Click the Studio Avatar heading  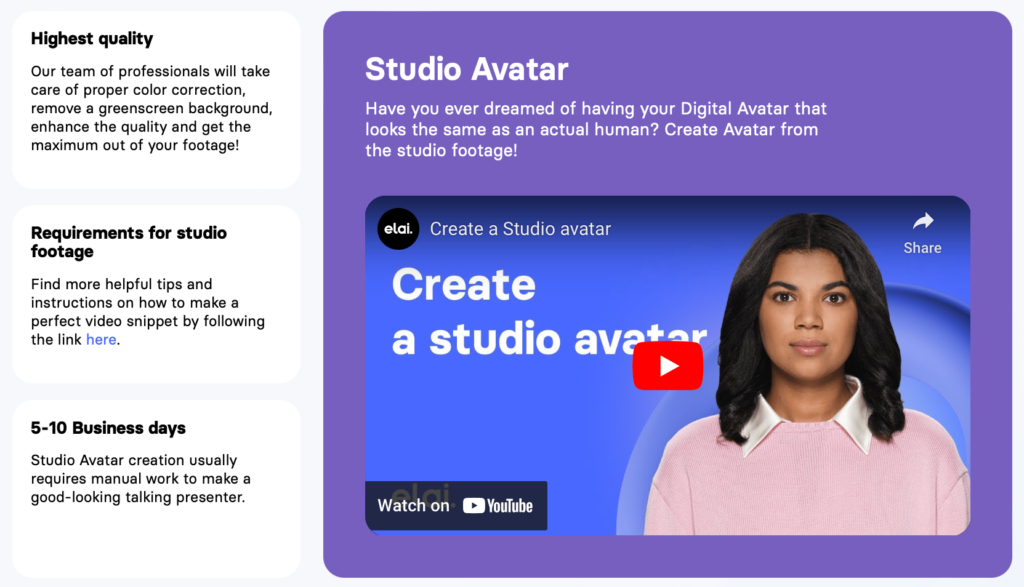(x=466, y=69)
